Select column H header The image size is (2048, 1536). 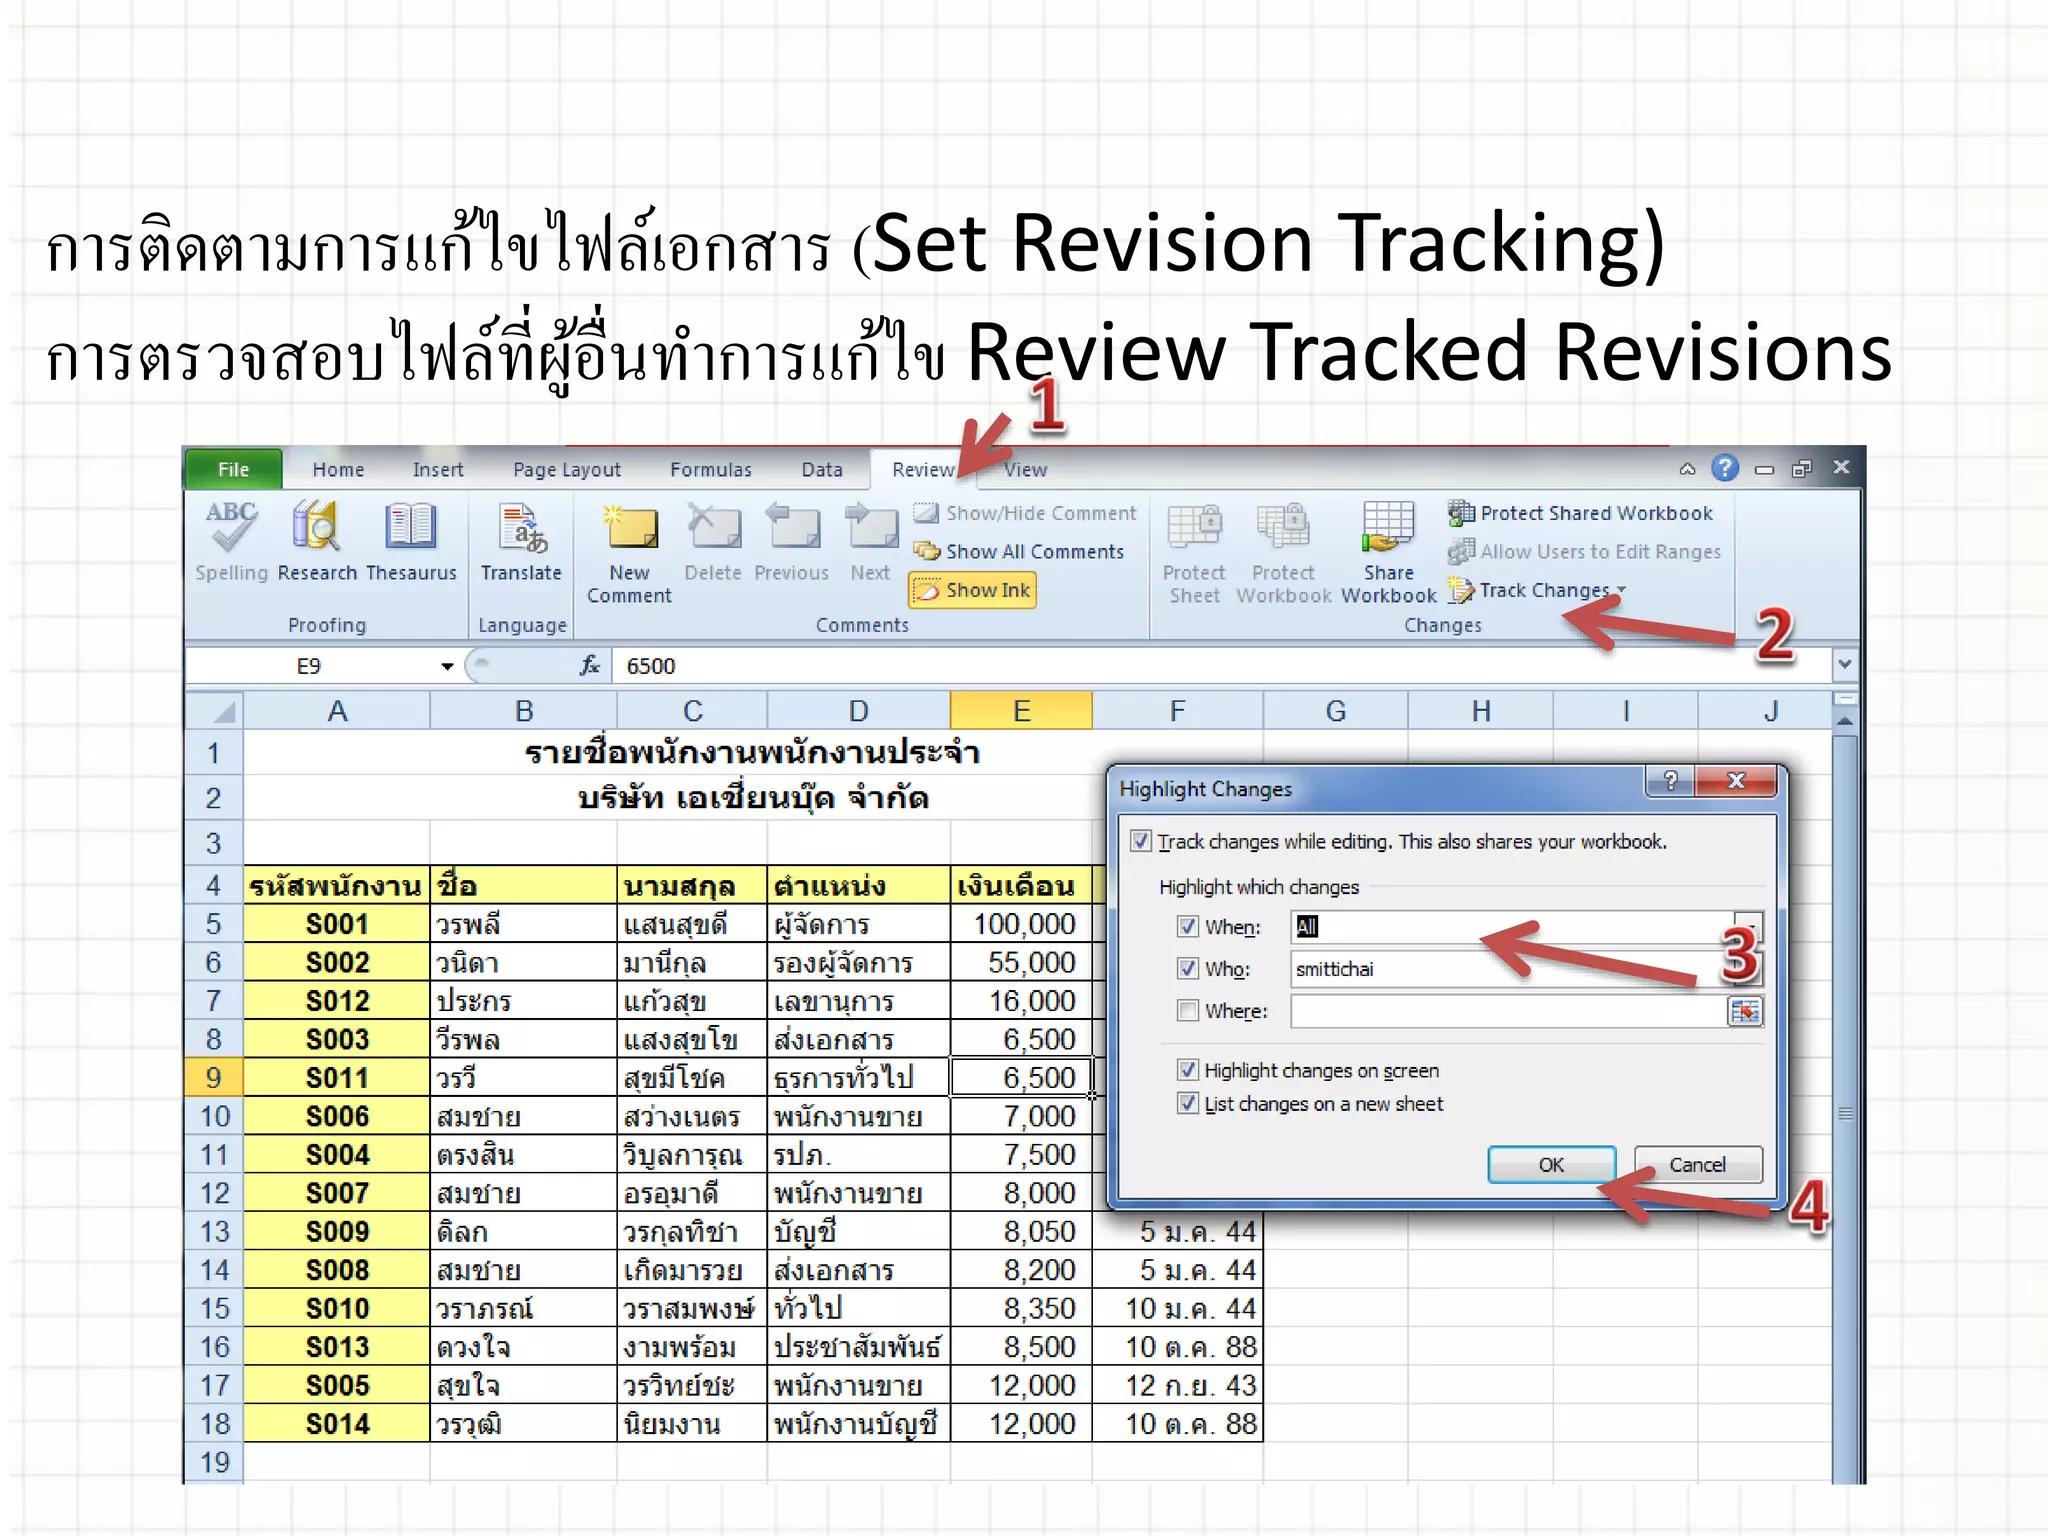(x=1480, y=711)
